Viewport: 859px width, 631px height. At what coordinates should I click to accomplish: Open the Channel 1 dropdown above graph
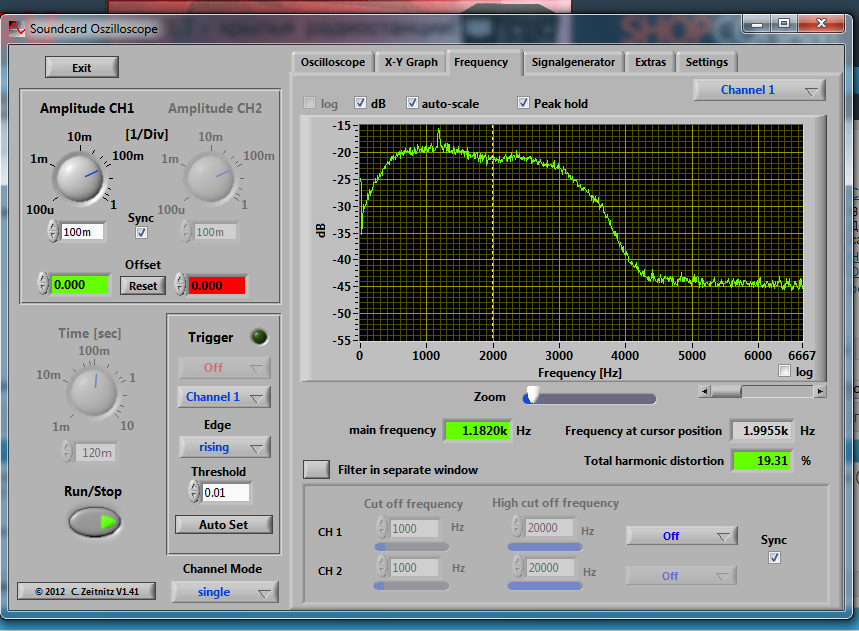point(759,90)
